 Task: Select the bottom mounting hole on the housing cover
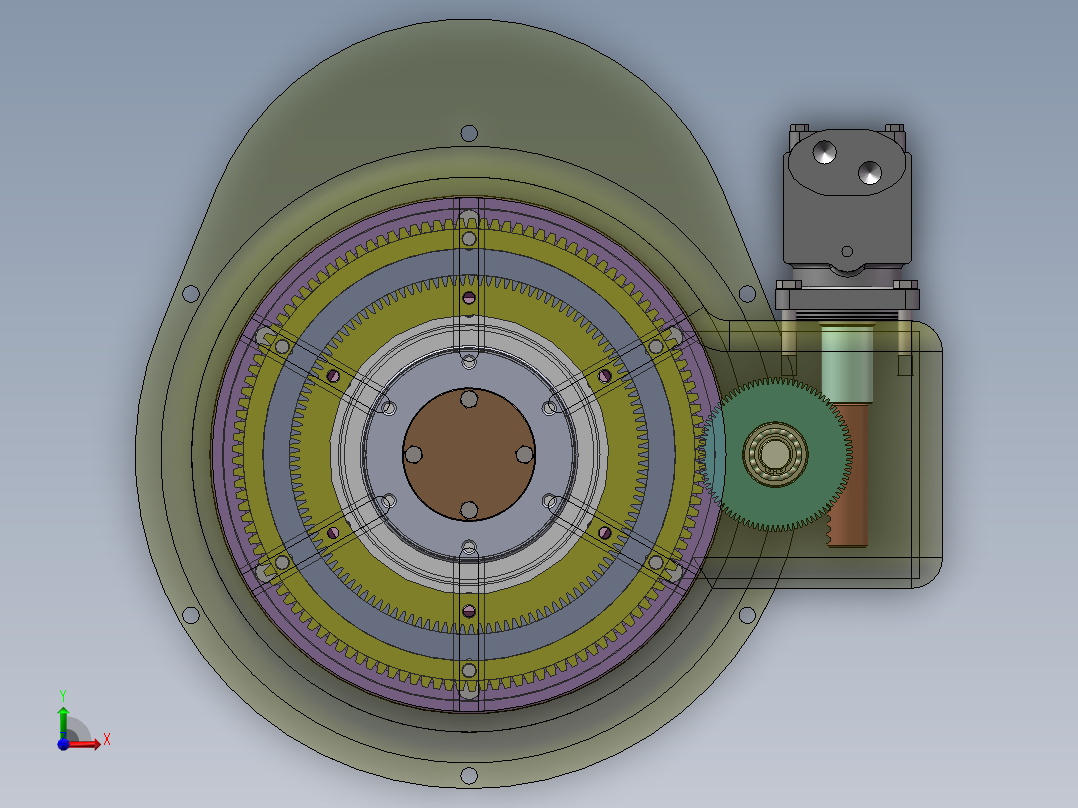pyautogui.click(x=468, y=774)
